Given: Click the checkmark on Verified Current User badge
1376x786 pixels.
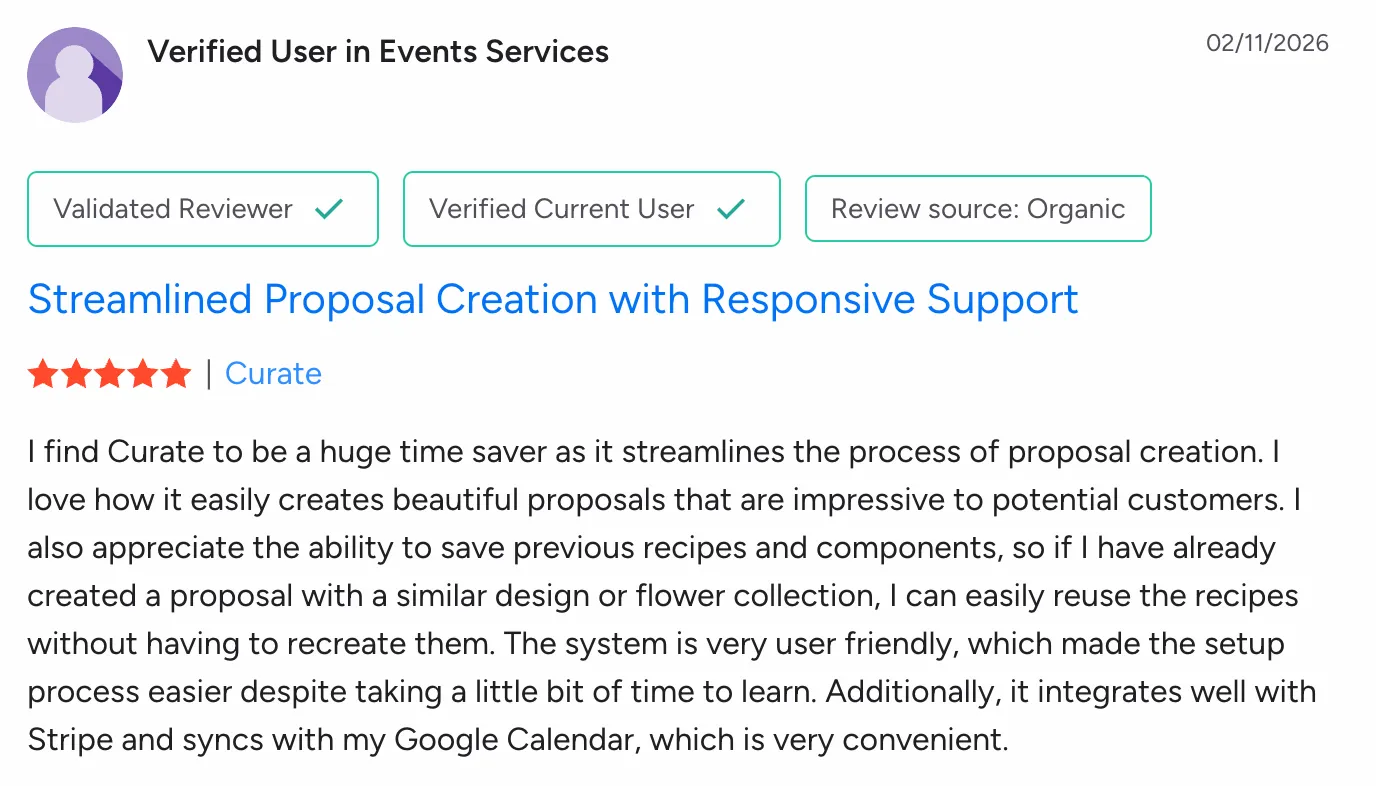Looking at the screenshot, I should pos(731,208).
